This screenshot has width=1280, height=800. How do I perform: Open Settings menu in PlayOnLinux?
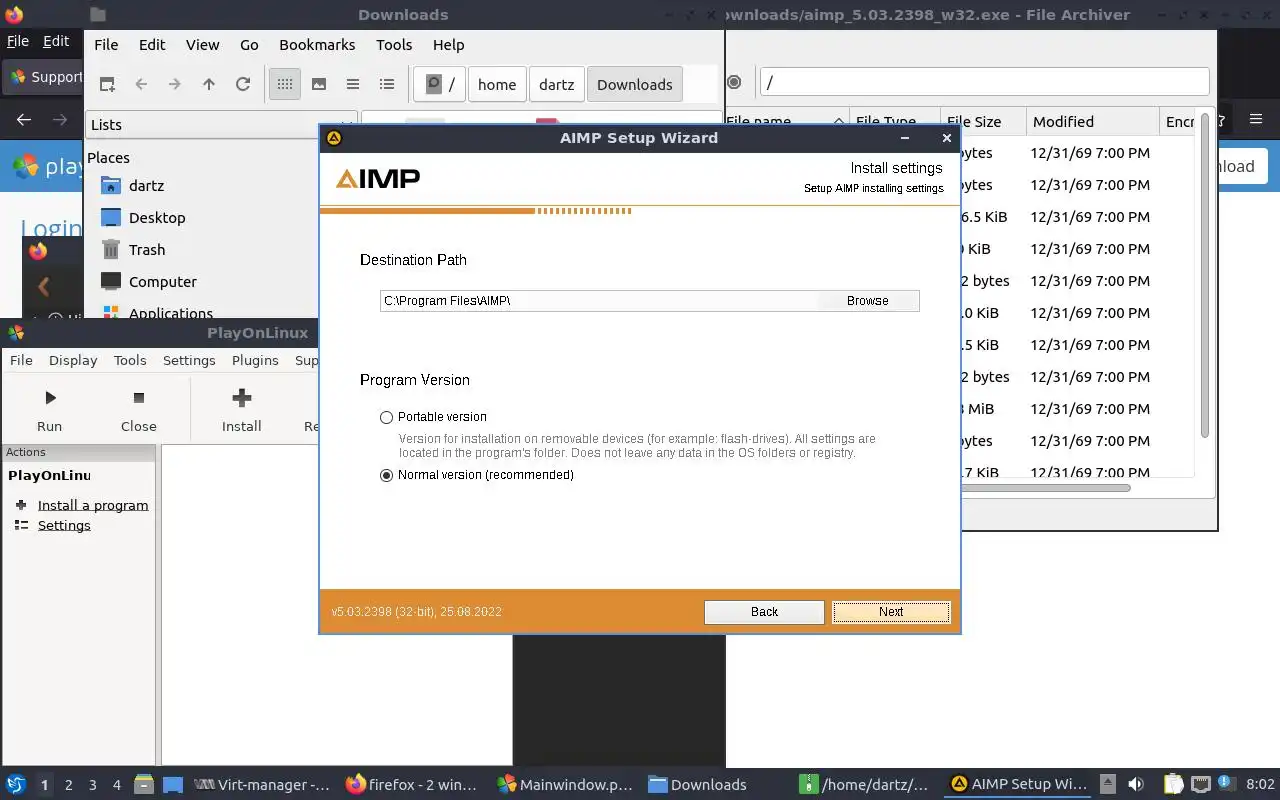coord(189,360)
